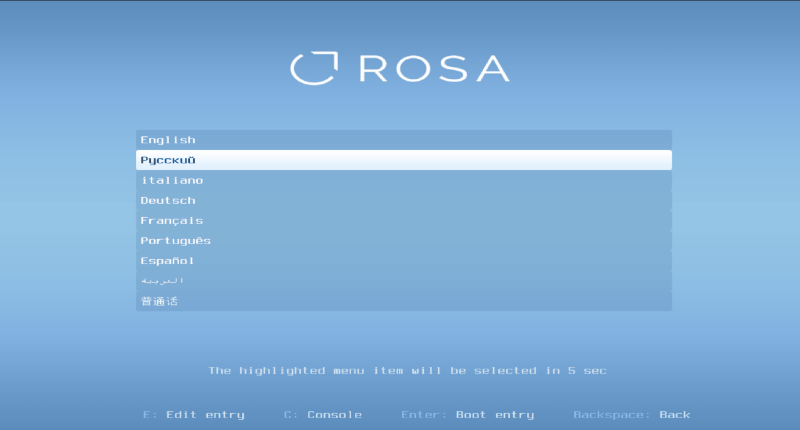Click the 'Backspace: Back' hint
Viewport: 800px width, 430px height.
tap(632, 415)
